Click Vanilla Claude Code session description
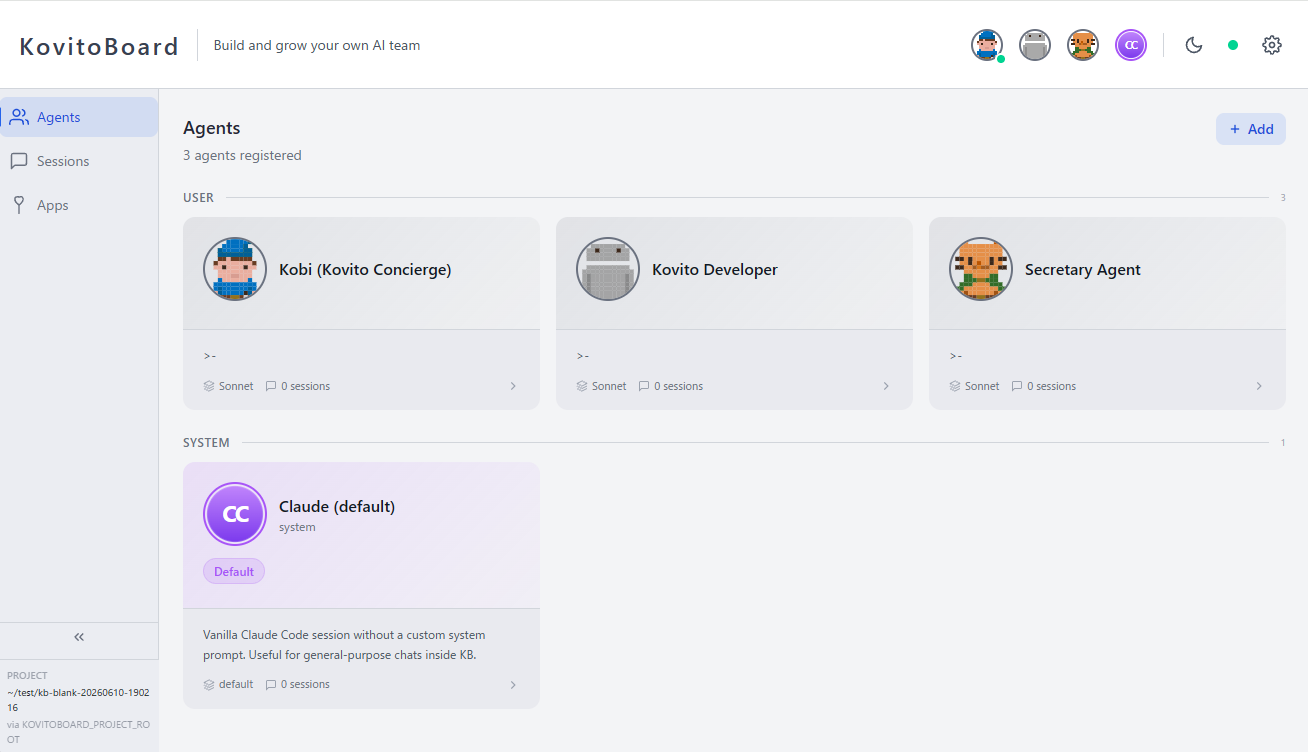The image size is (1308, 752). coord(344,645)
